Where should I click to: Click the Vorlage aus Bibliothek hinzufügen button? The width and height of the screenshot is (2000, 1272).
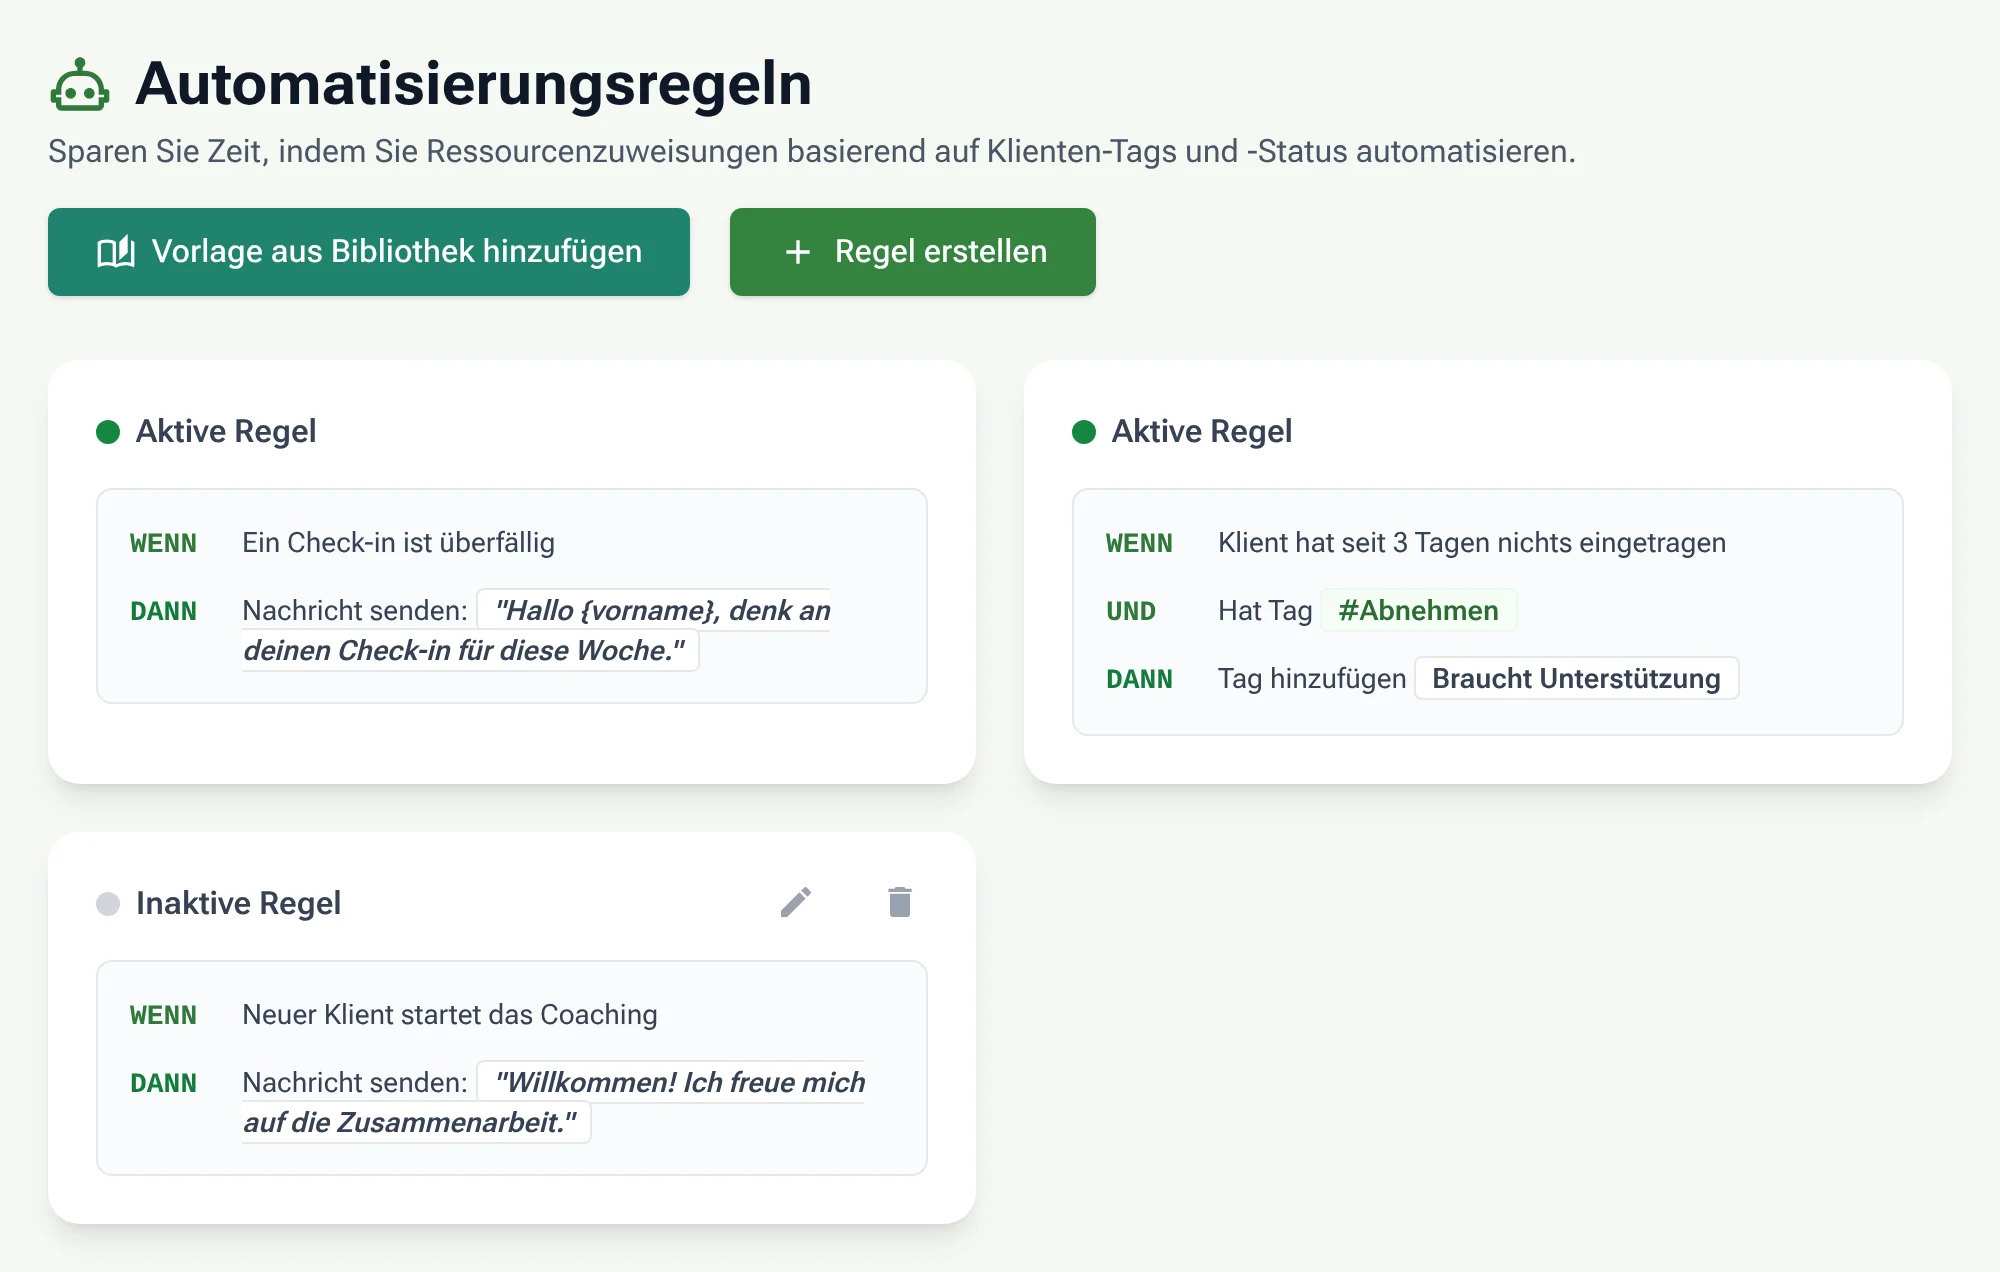369,252
